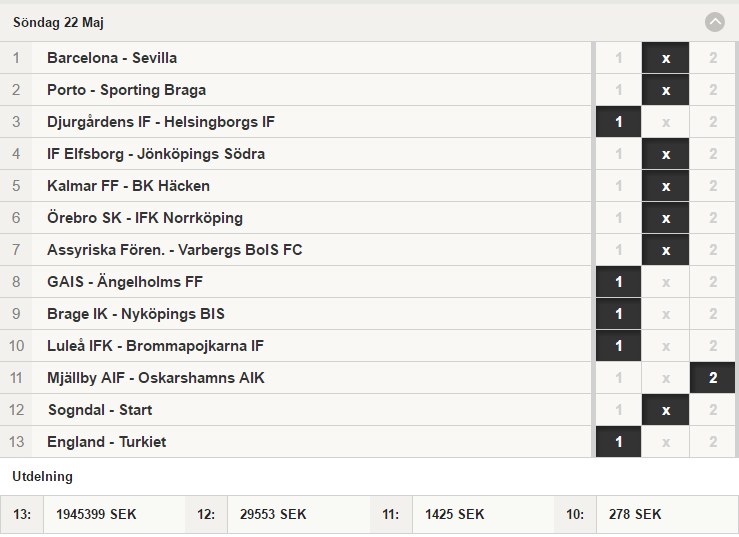Select 1 for England - Turkiet
Screen dimensions: 739x537
[618, 442]
